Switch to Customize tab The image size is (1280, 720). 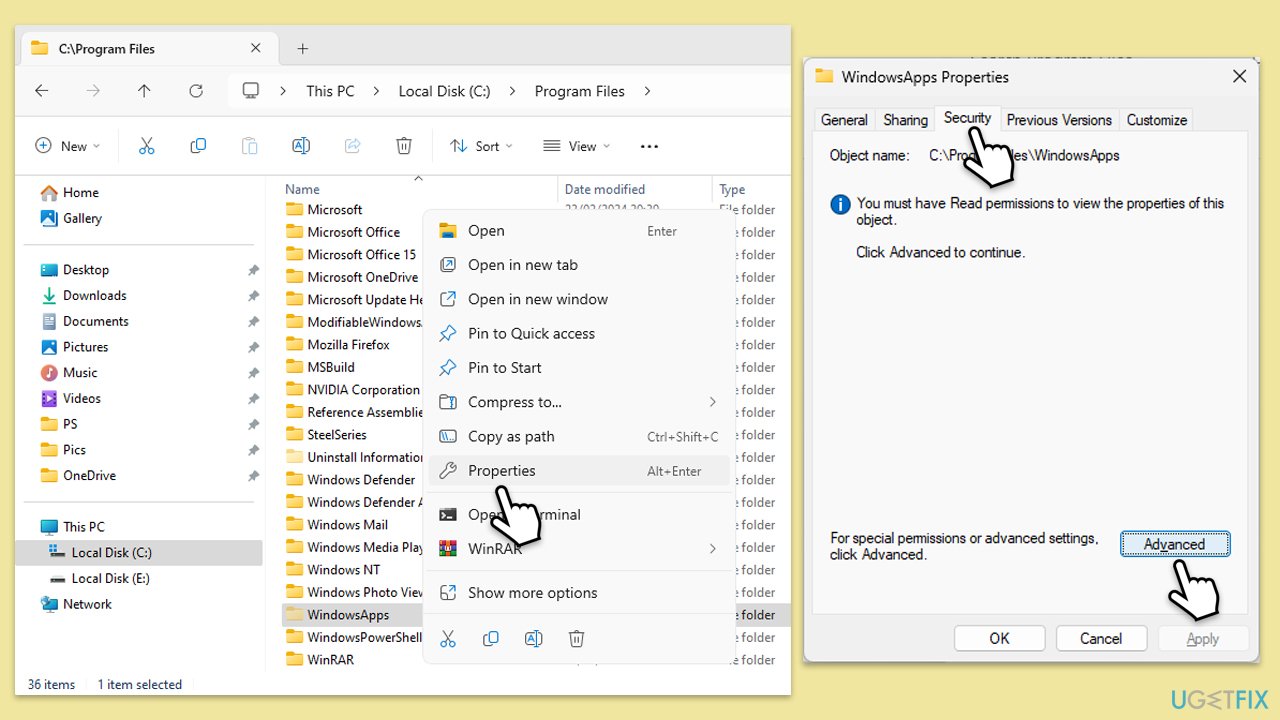[1156, 120]
